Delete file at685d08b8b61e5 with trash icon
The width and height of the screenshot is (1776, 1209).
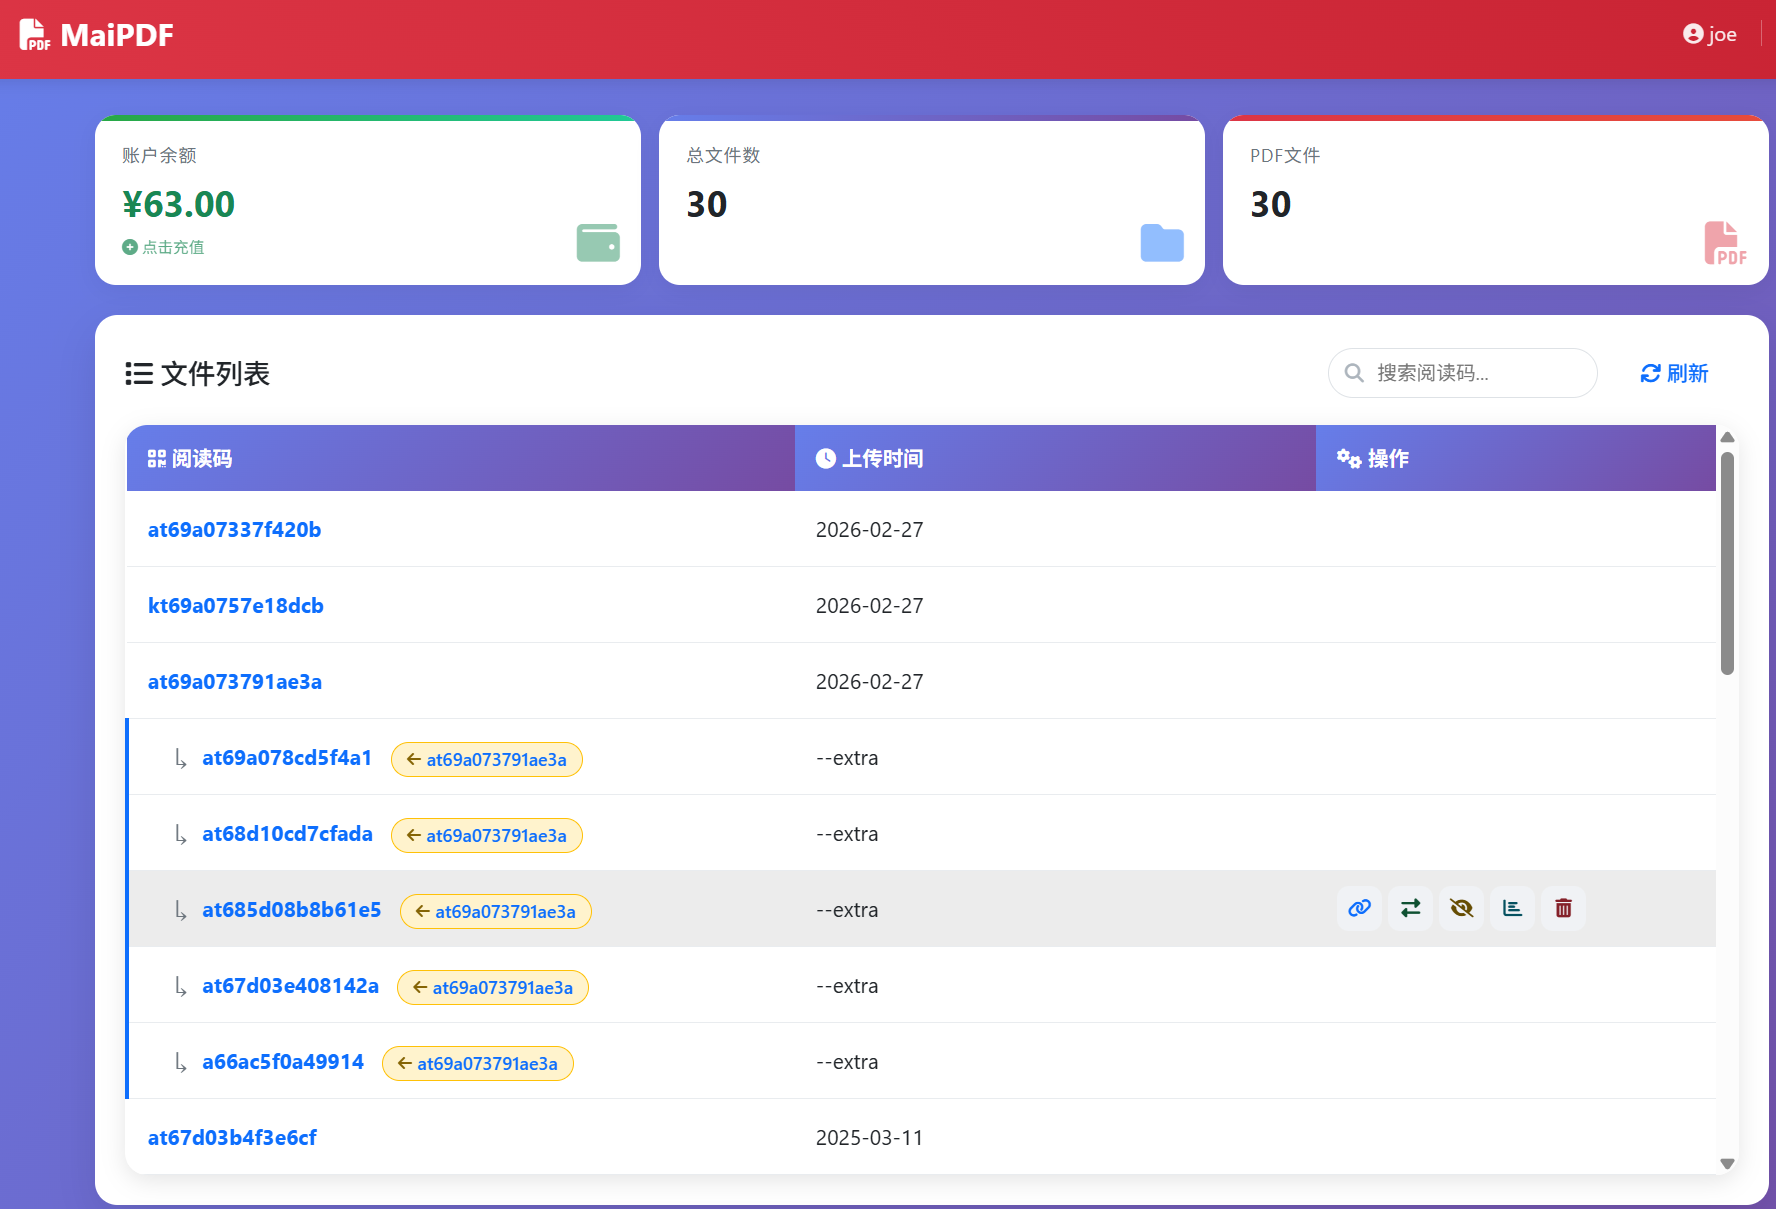1563,908
